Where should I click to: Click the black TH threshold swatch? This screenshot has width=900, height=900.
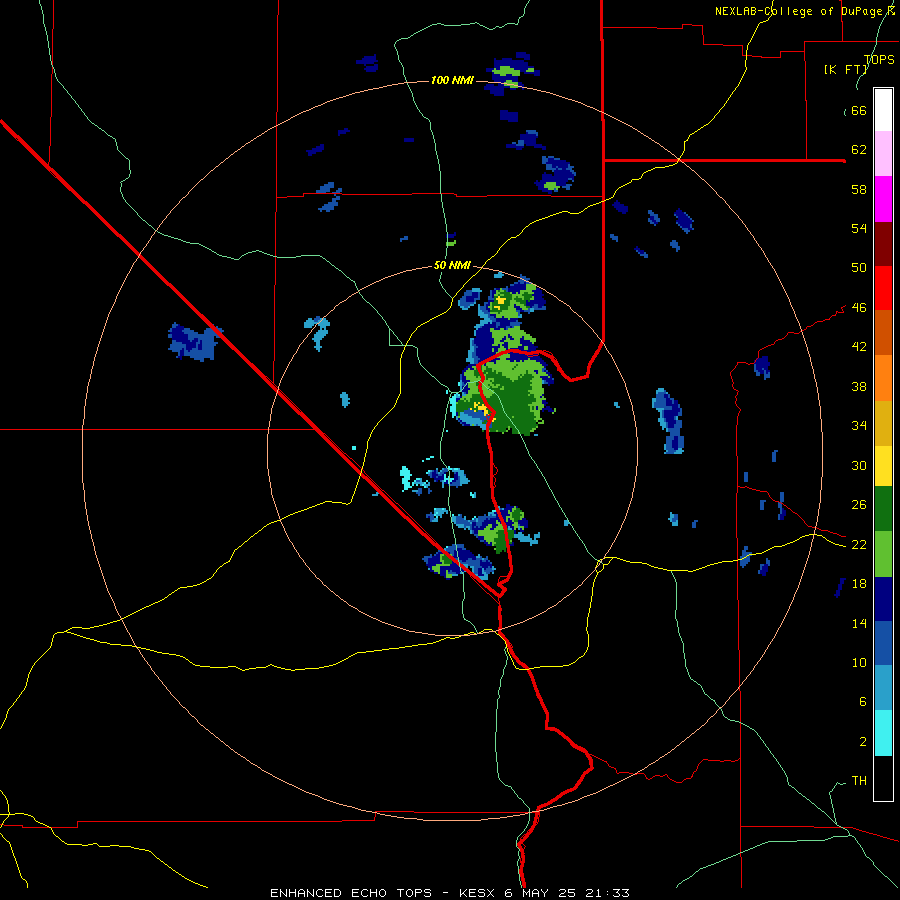[883, 778]
